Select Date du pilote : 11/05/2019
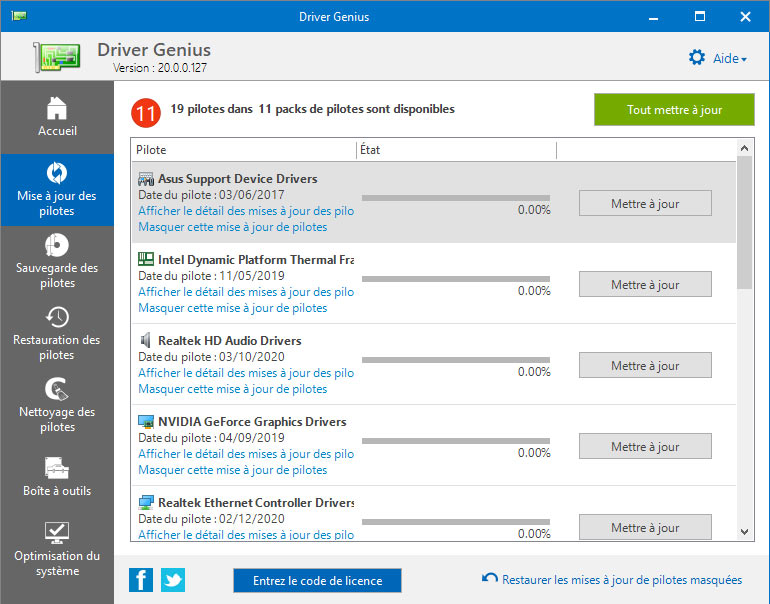 click(211, 275)
